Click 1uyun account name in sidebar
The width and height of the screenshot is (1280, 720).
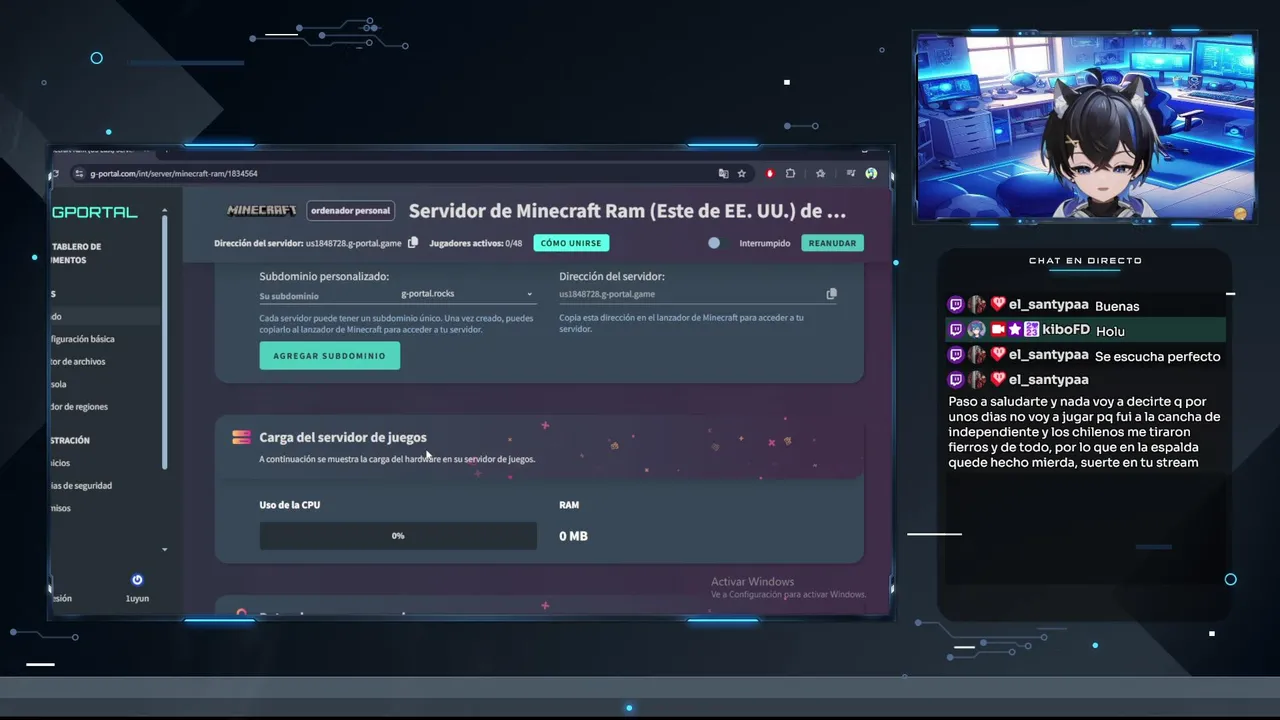(x=137, y=598)
